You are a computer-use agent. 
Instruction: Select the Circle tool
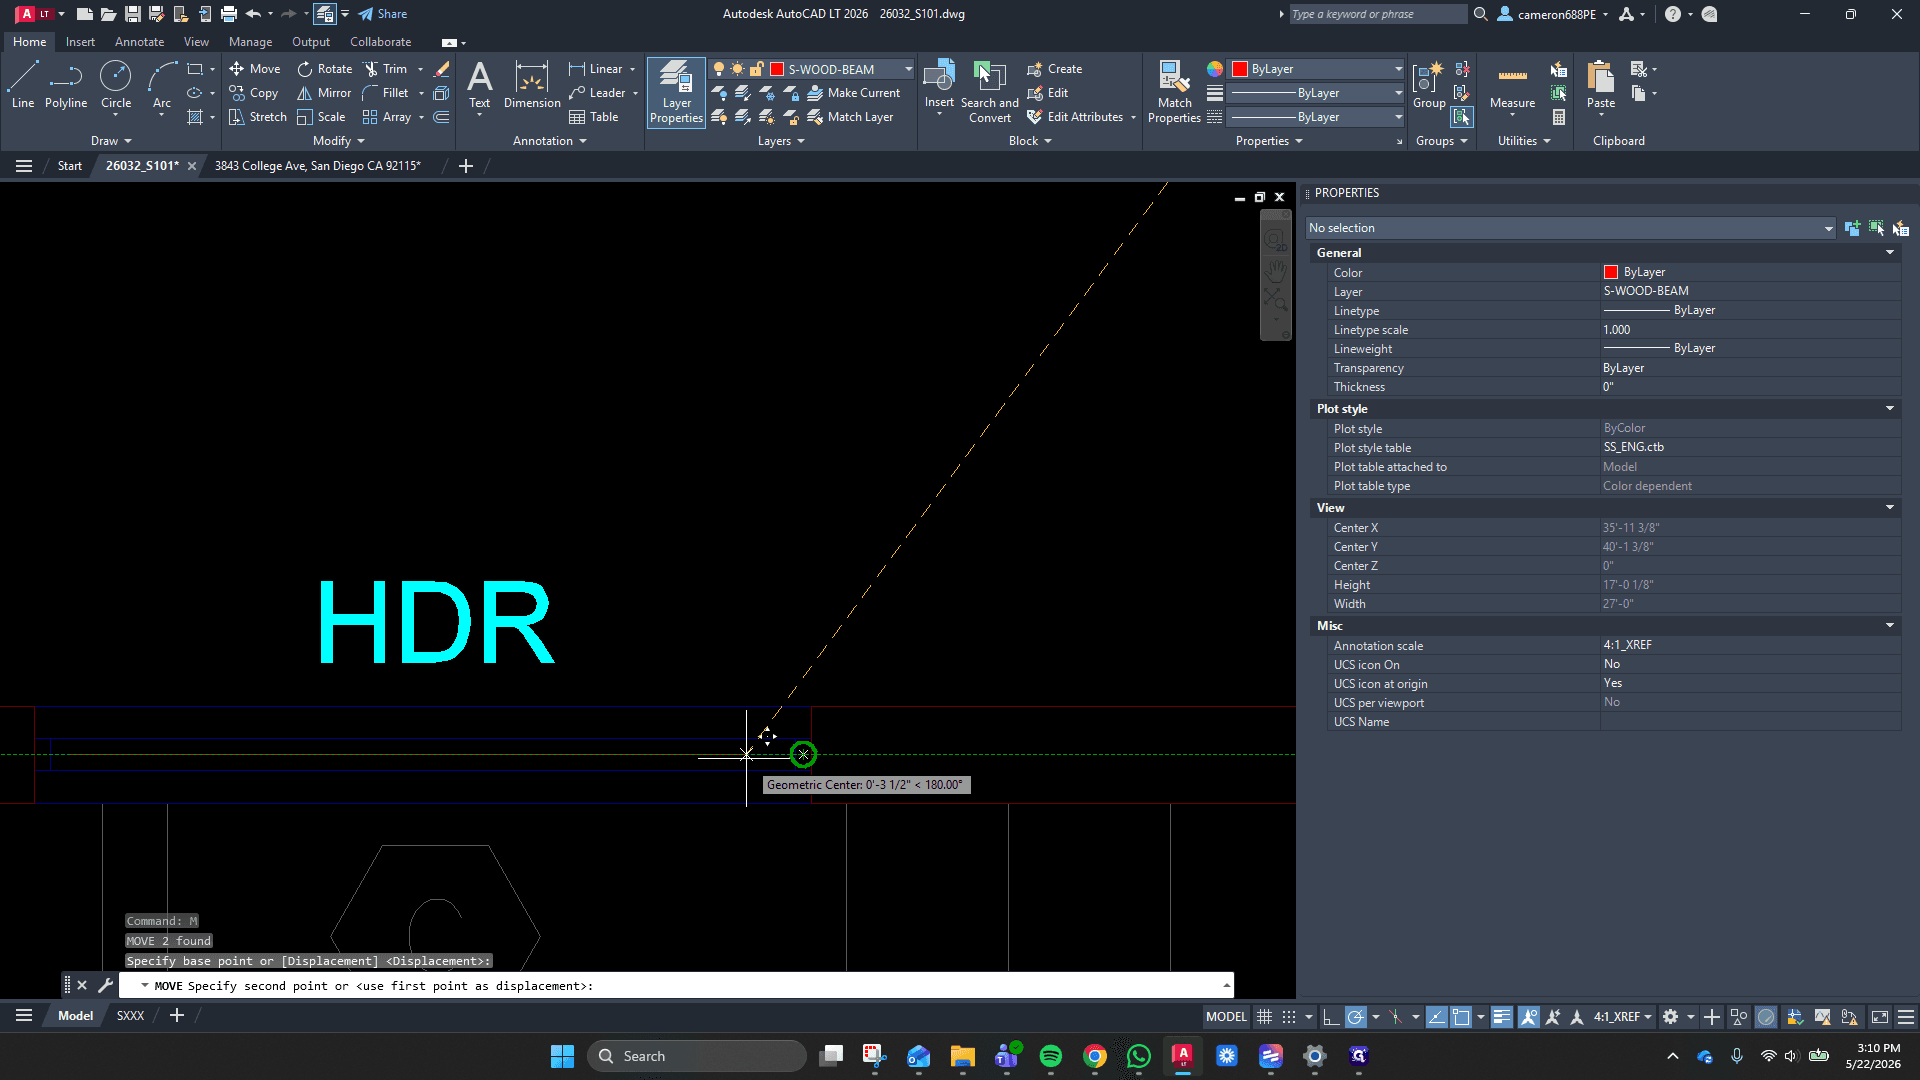[116, 84]
